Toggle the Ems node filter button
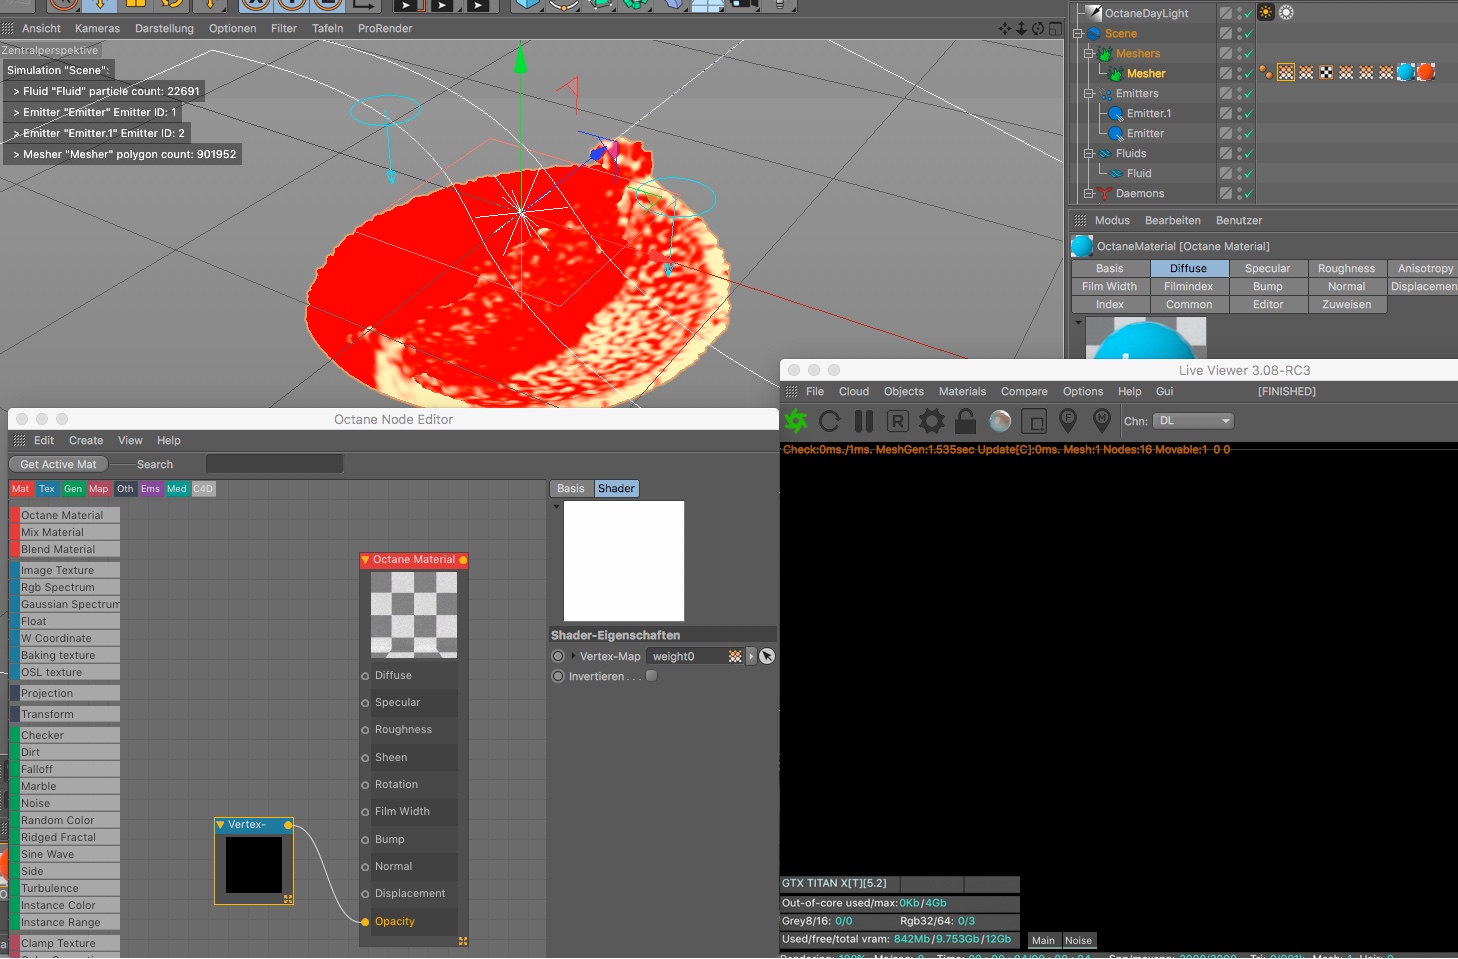The image size is (1458, 959). (x=151, y=489)
